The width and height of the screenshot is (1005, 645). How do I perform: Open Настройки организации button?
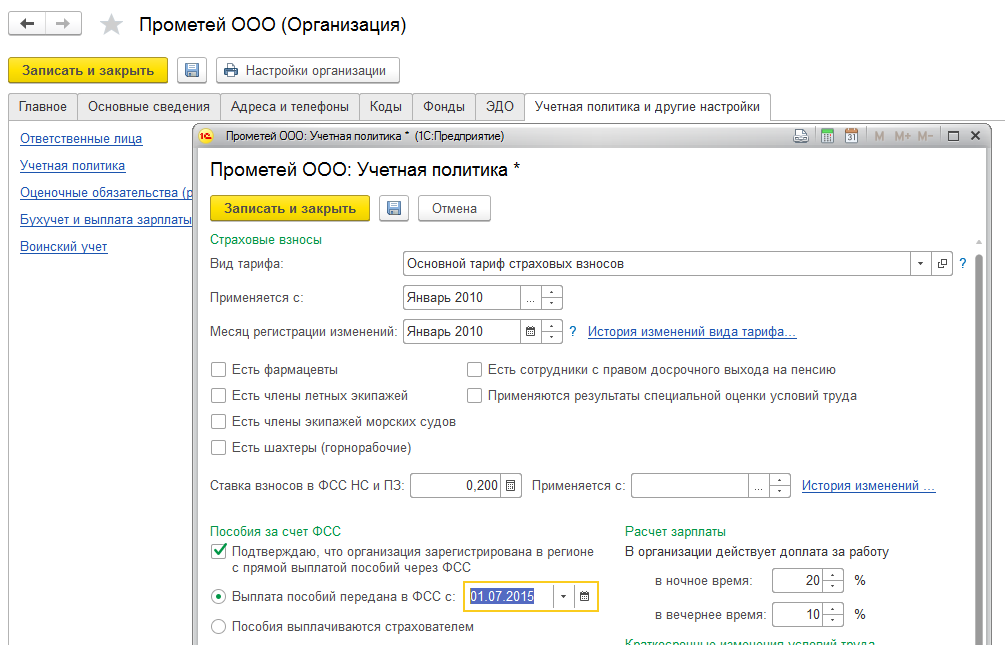pos(308,71)
